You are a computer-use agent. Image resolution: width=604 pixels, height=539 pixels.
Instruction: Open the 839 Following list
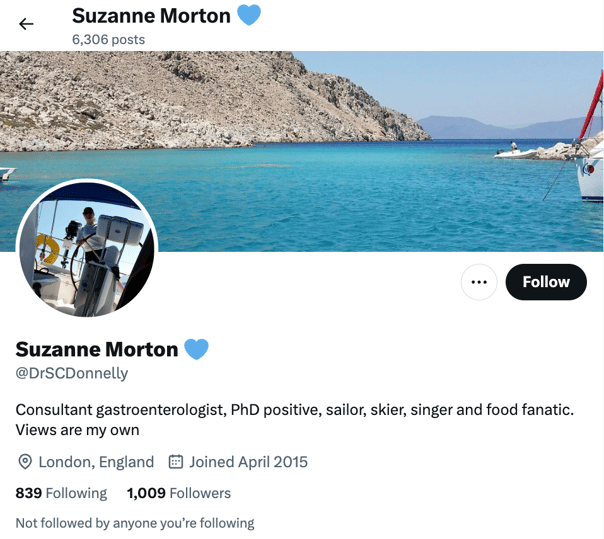(x=61, y=493)
